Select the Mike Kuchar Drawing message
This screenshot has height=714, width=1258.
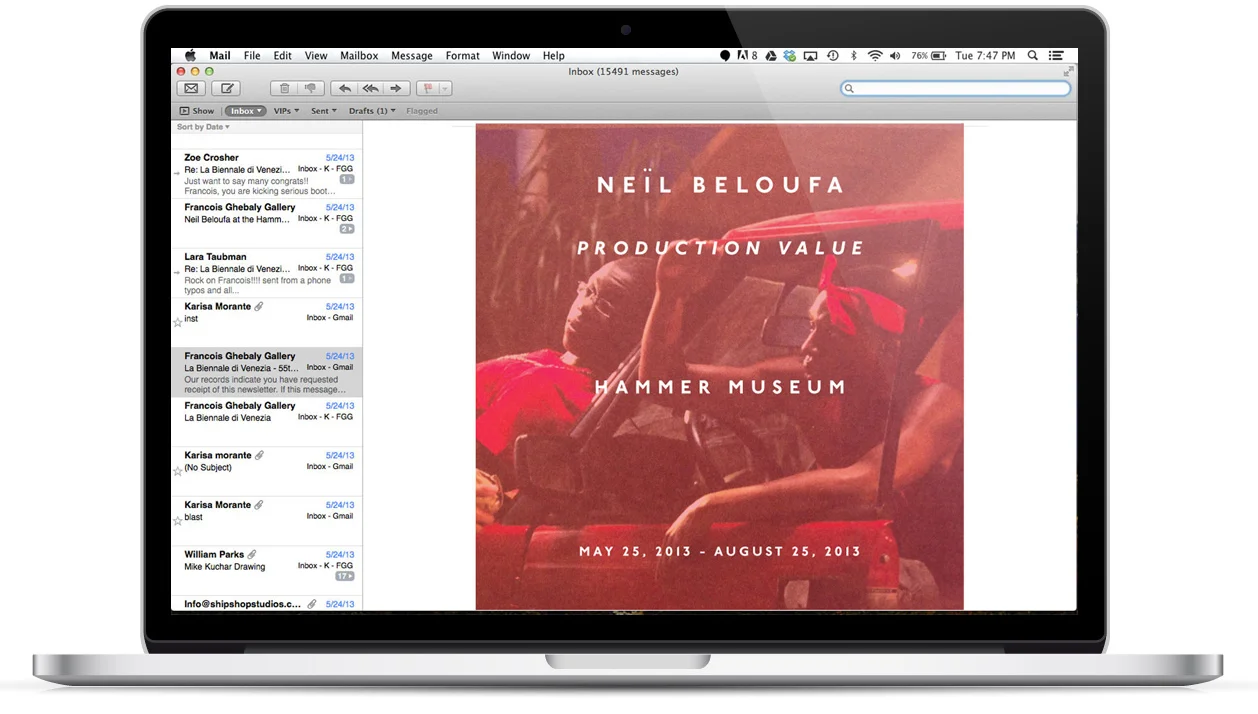pos(267,571)
